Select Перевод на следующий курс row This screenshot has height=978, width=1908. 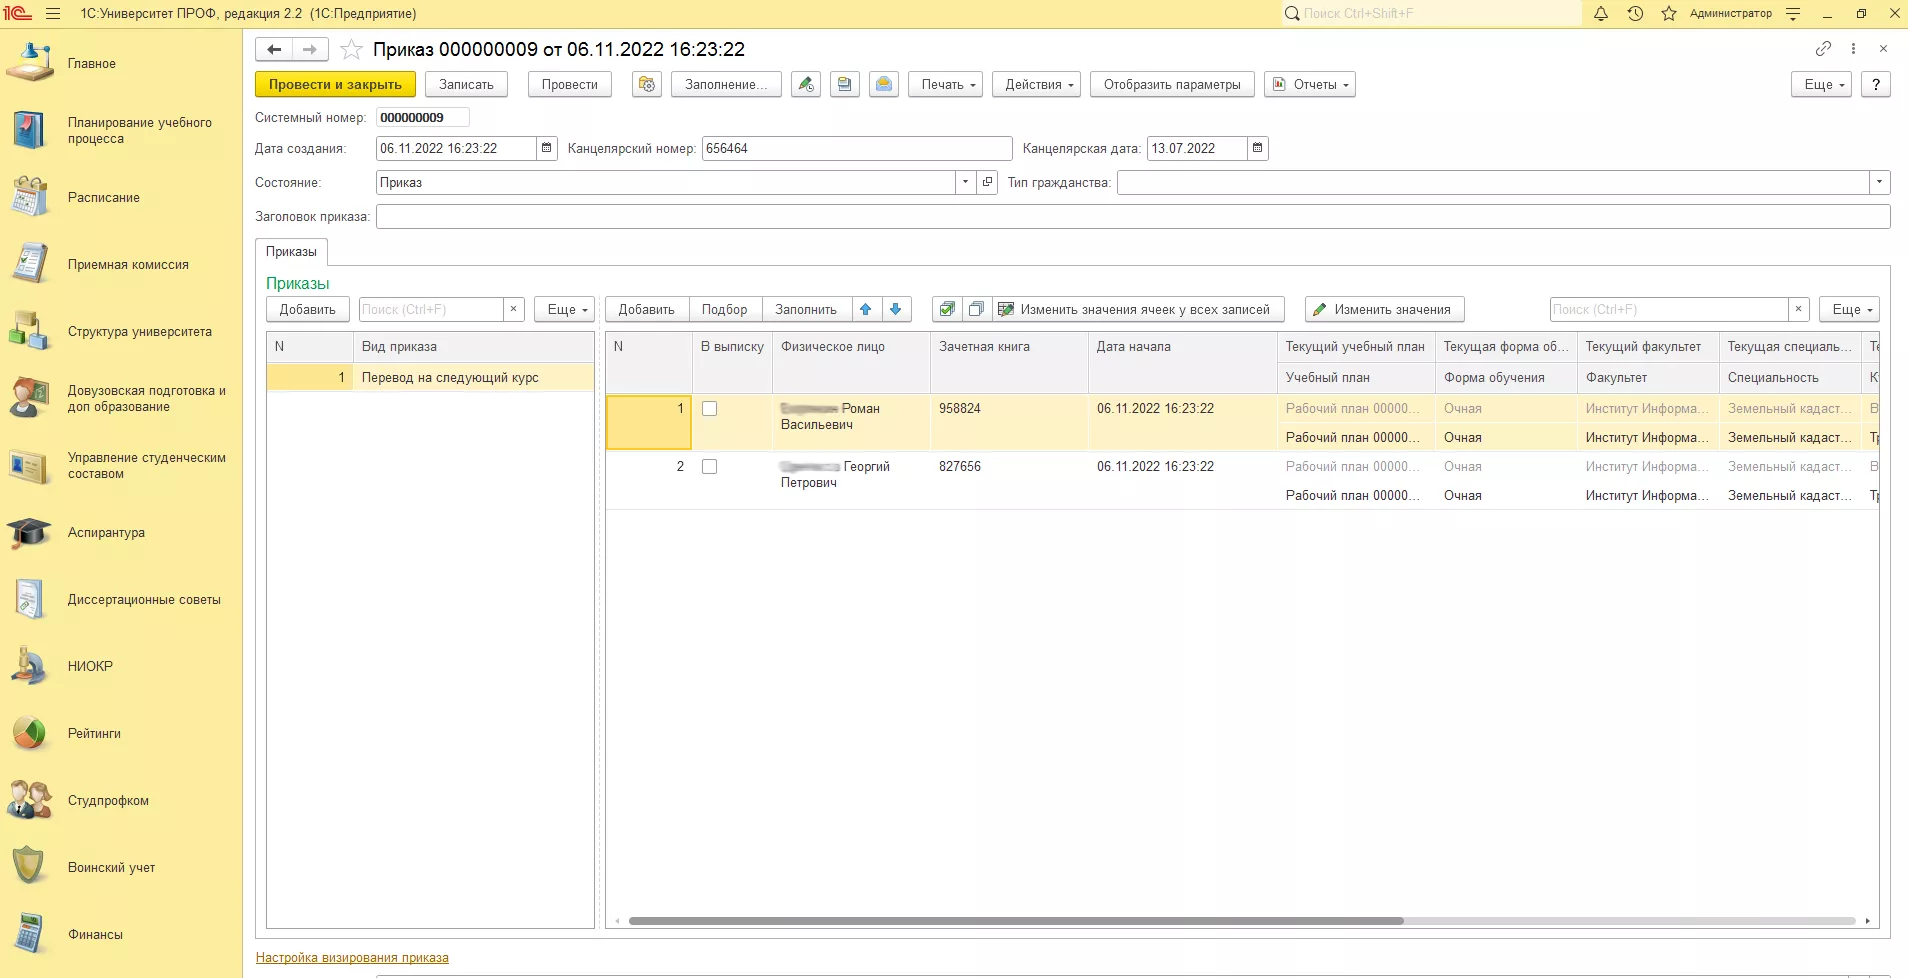[x=430, y=378]
